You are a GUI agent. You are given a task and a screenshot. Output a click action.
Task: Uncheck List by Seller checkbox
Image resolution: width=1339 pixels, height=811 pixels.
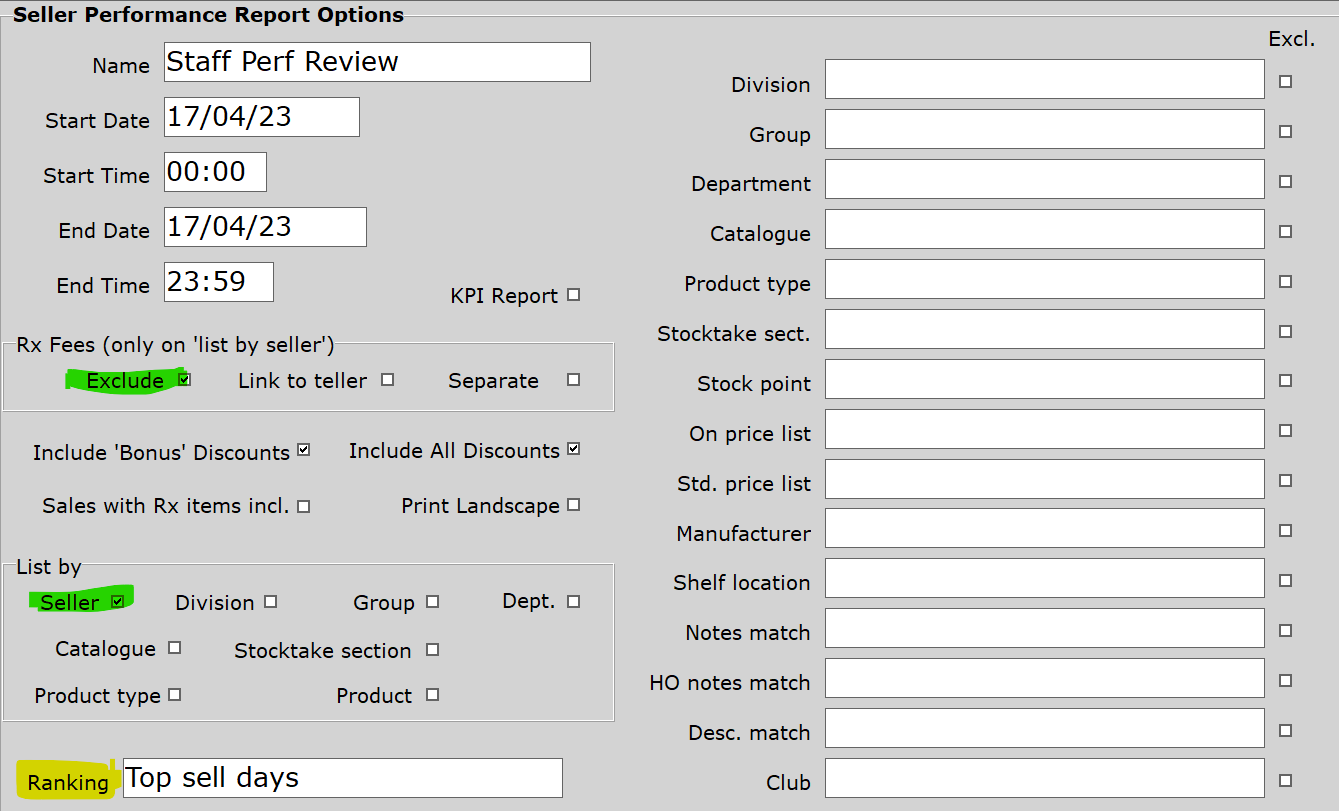coord(118,602)
